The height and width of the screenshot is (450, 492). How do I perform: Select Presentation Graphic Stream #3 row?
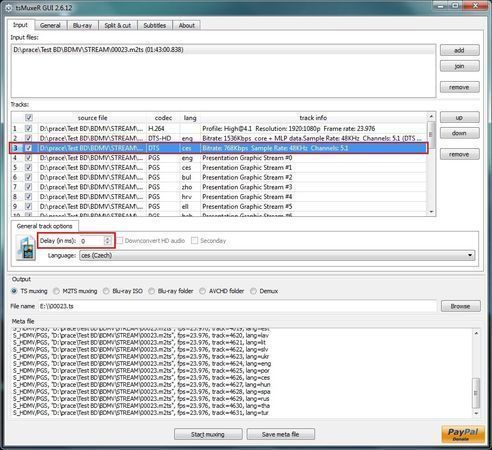point(219,187)
